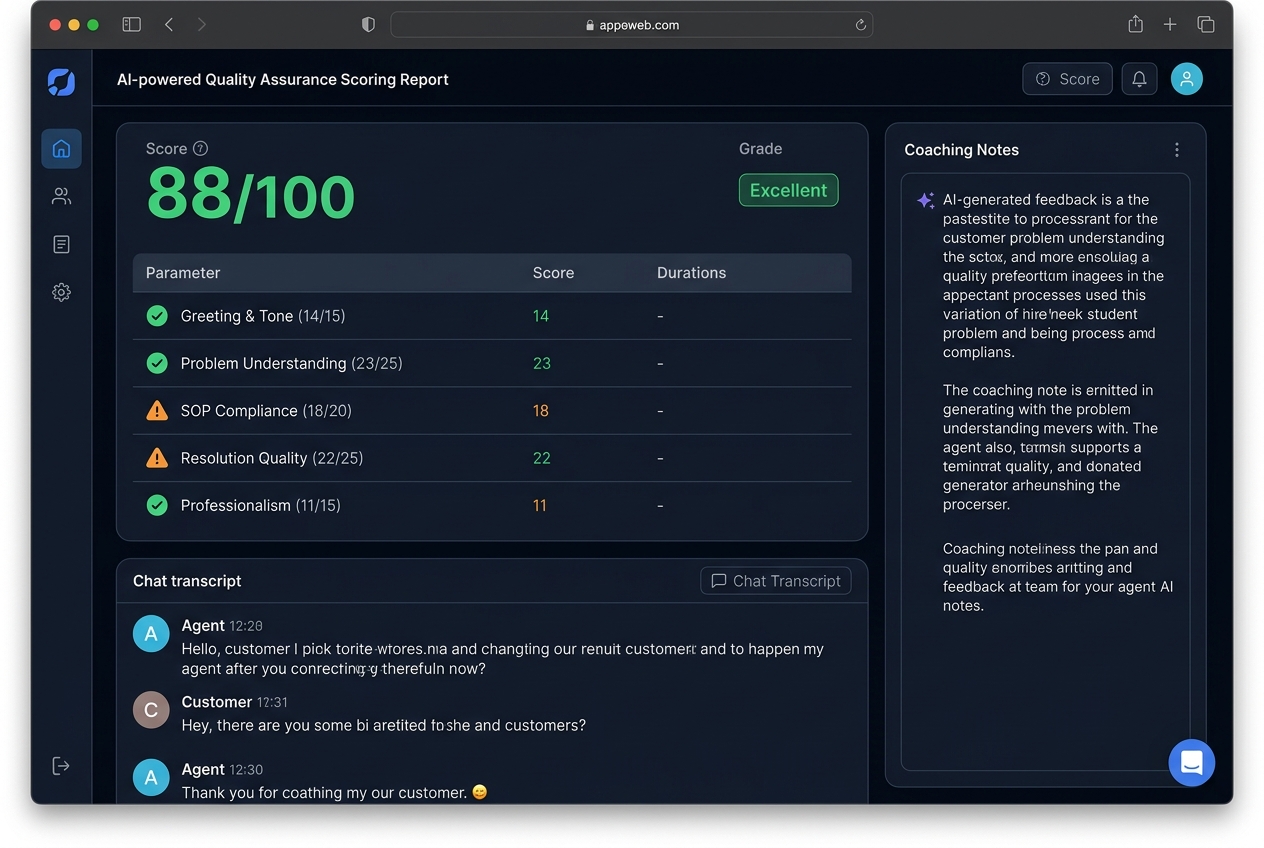Click the AI sparkle icon in Coaching Notes
Image resolution: width=1264 pixels, height=848 pixels.
926,200
